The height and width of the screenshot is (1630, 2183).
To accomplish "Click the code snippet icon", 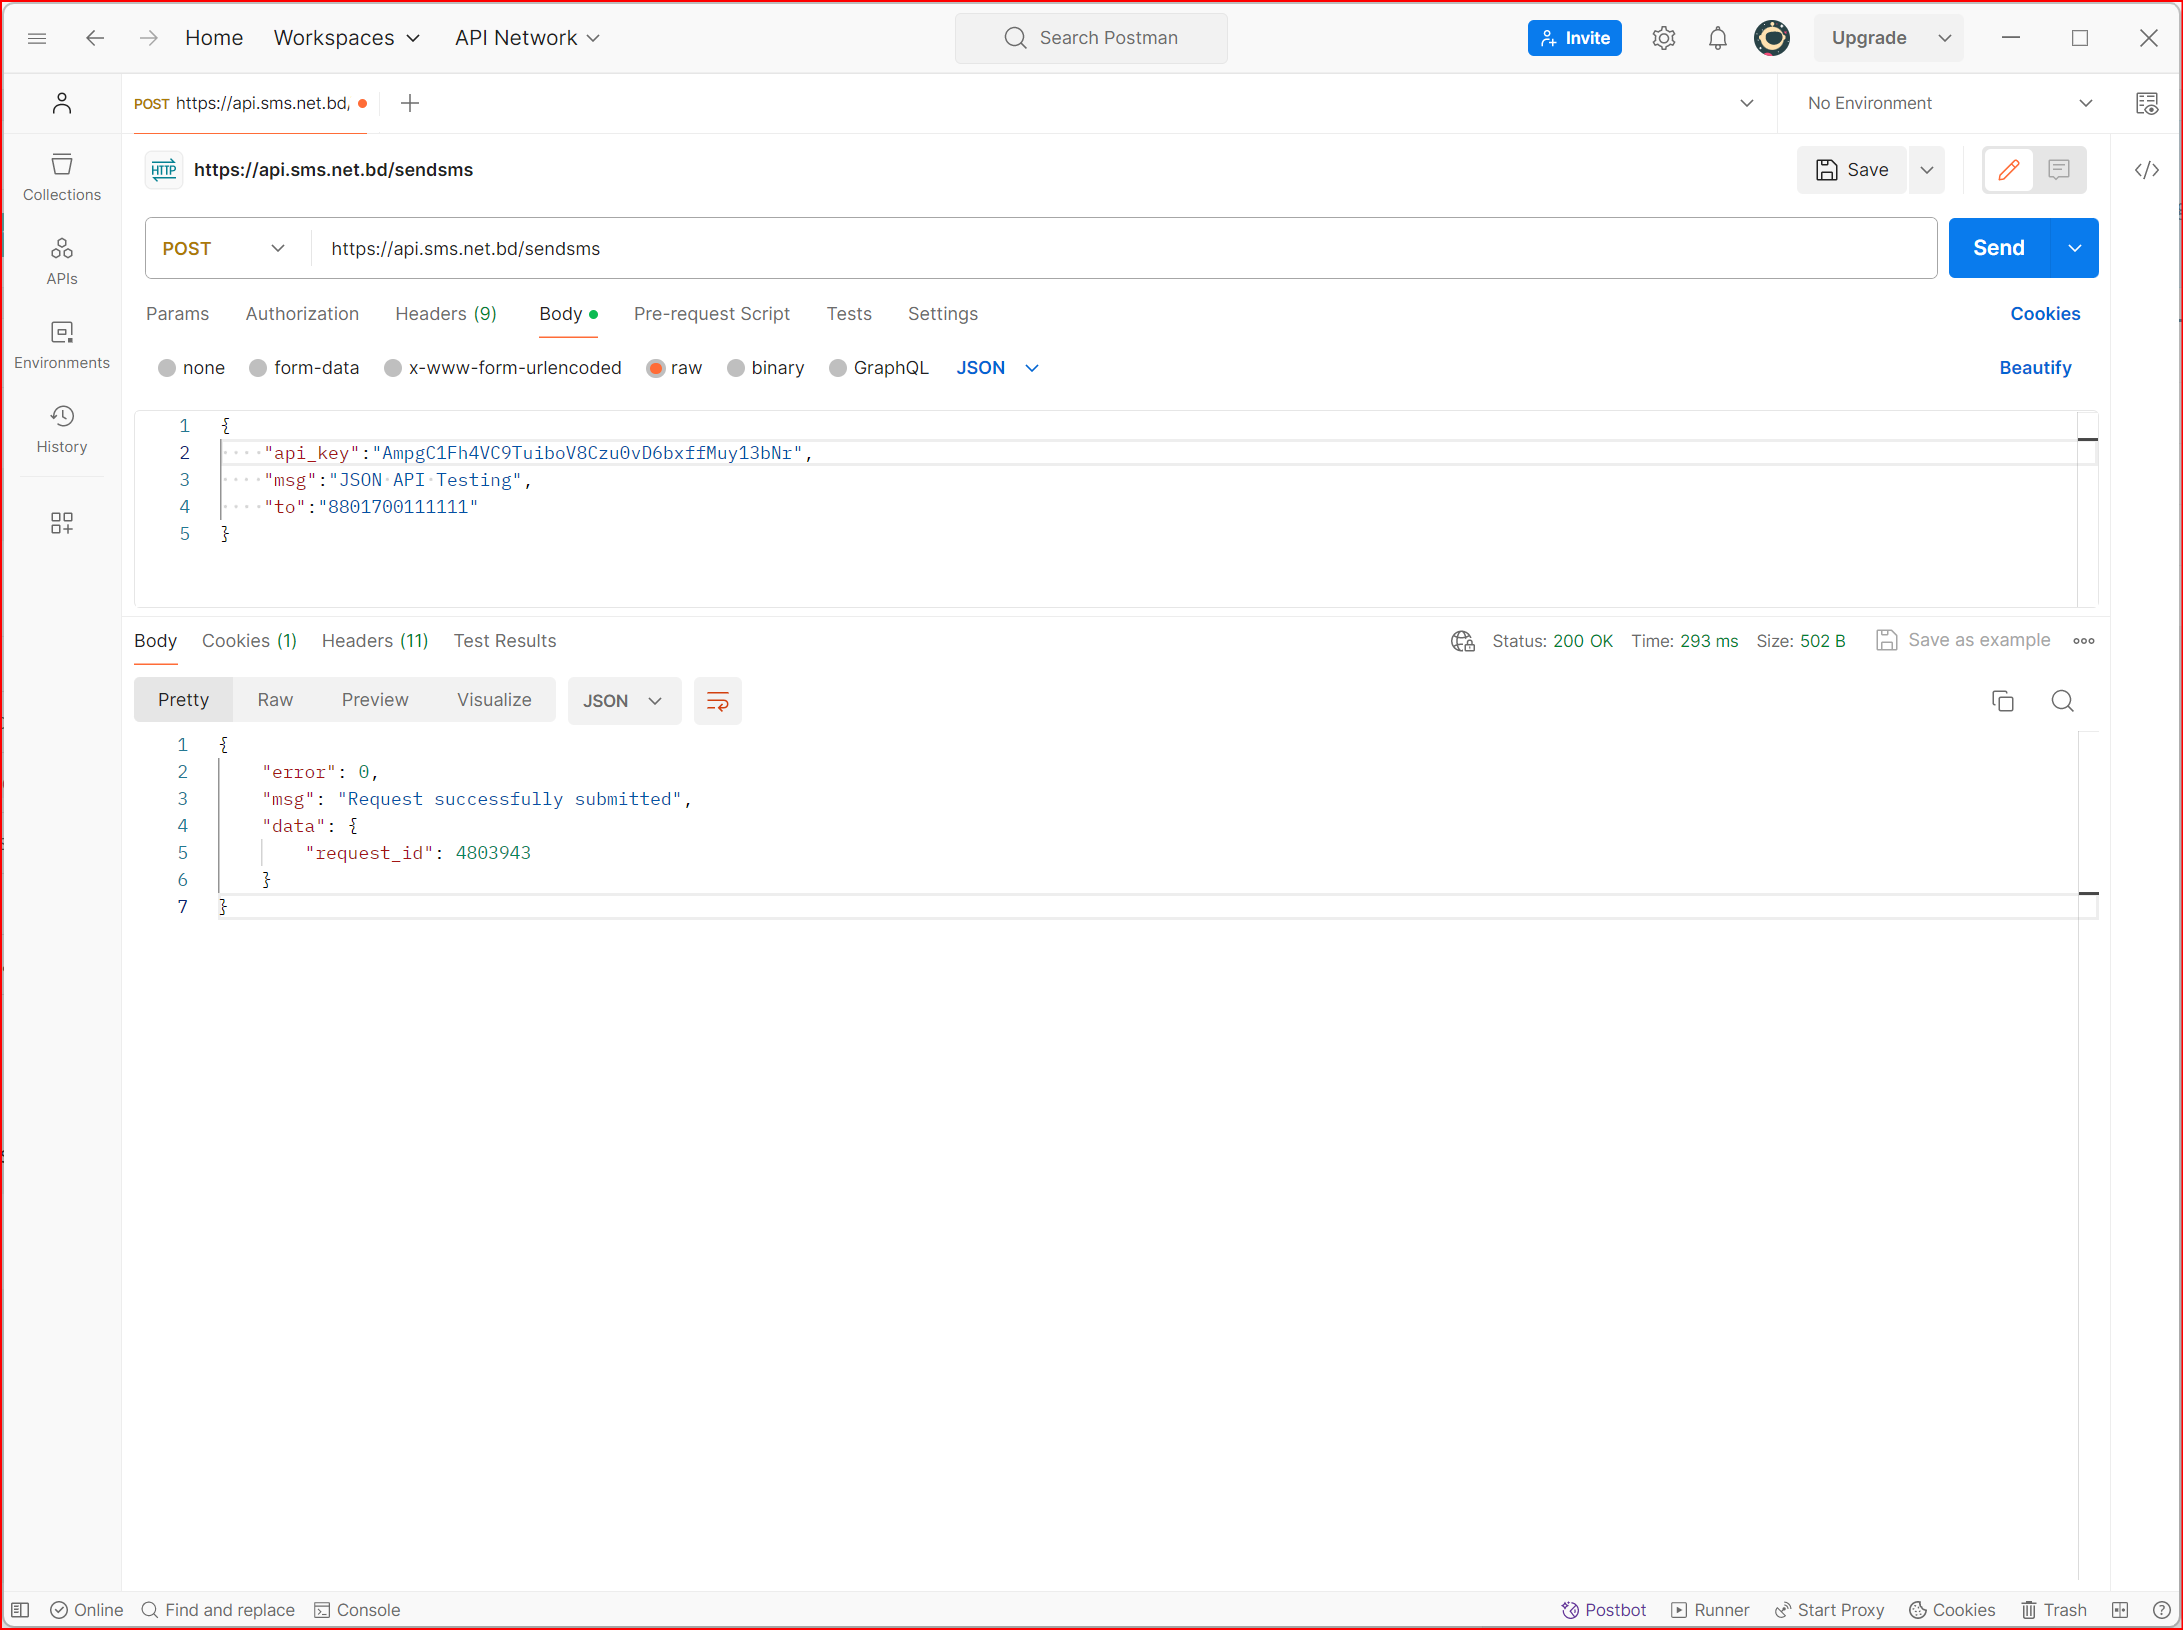I will point(2146,170).
